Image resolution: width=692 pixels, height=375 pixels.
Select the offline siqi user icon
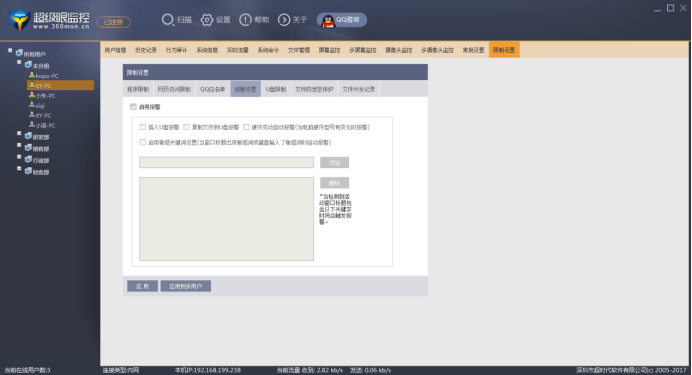click(x=32, y=105)
